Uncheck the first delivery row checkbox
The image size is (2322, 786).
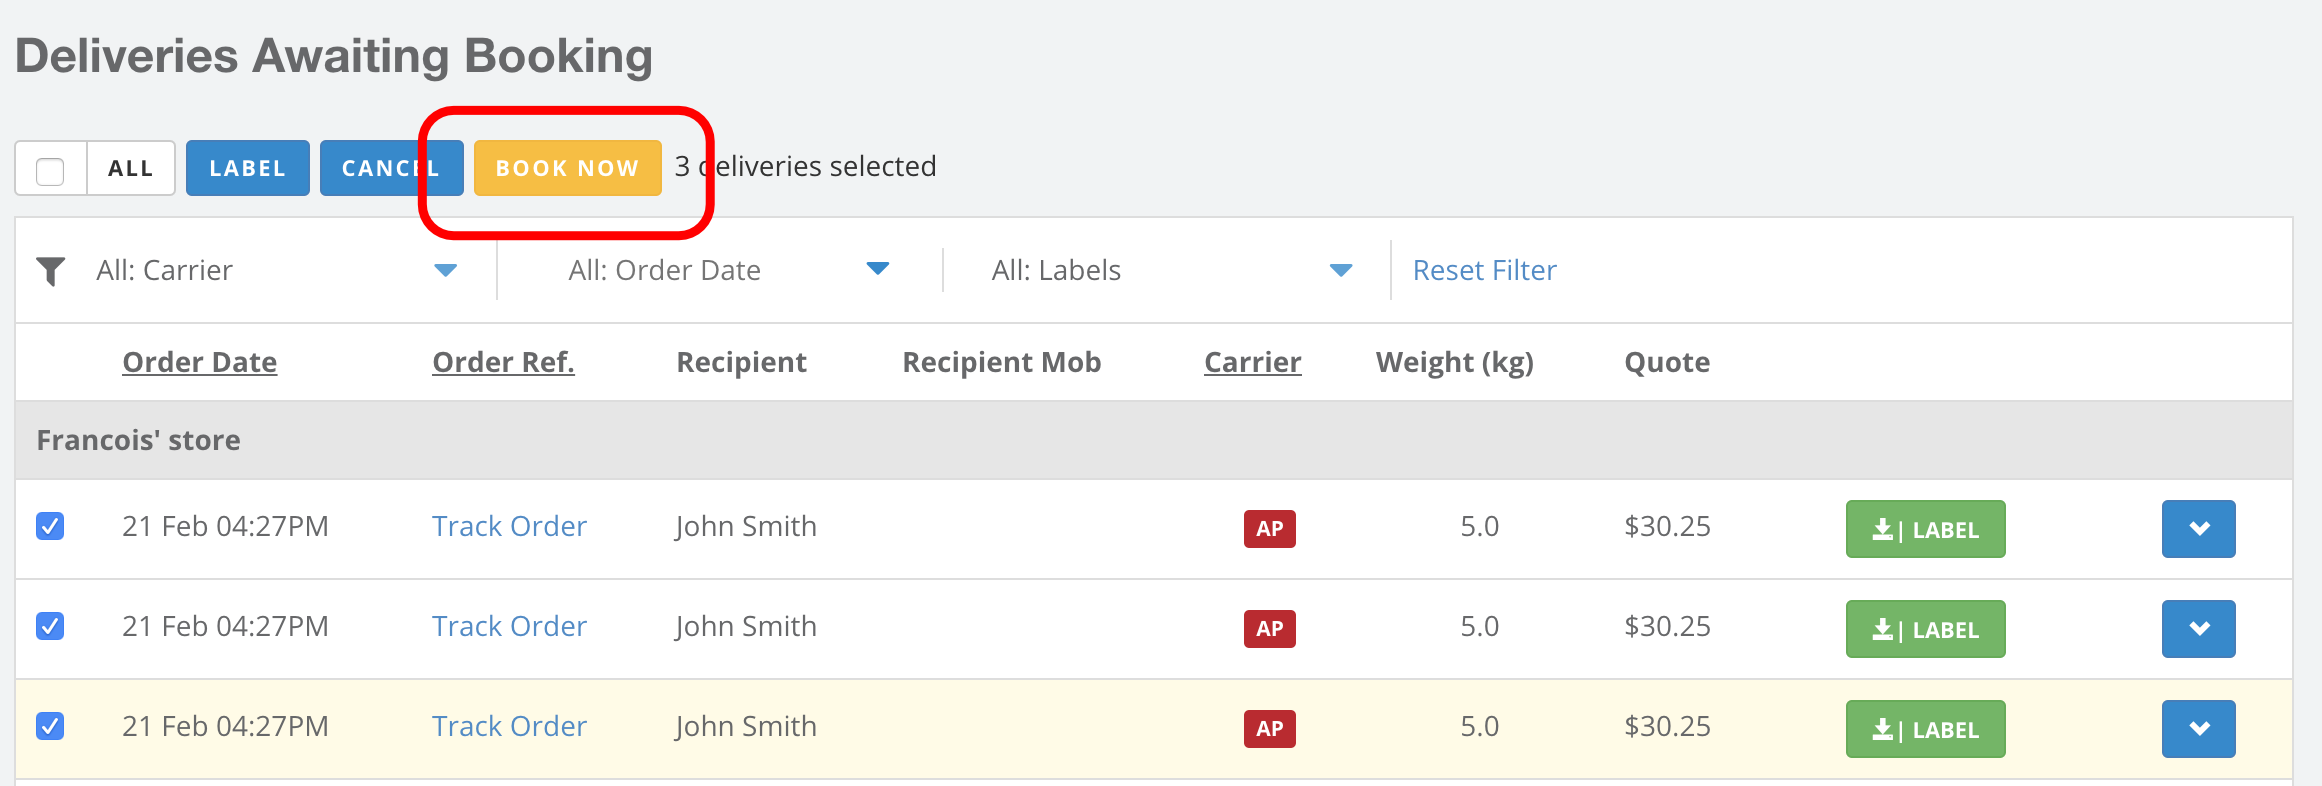point(48,527)
